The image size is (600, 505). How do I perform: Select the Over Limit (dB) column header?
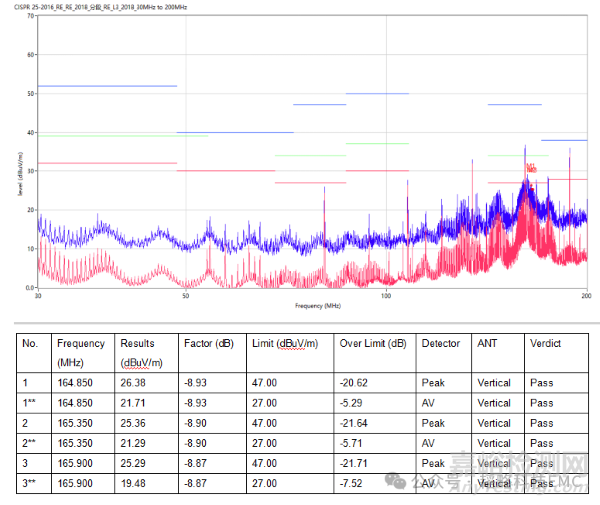click(x=372, y=344)
